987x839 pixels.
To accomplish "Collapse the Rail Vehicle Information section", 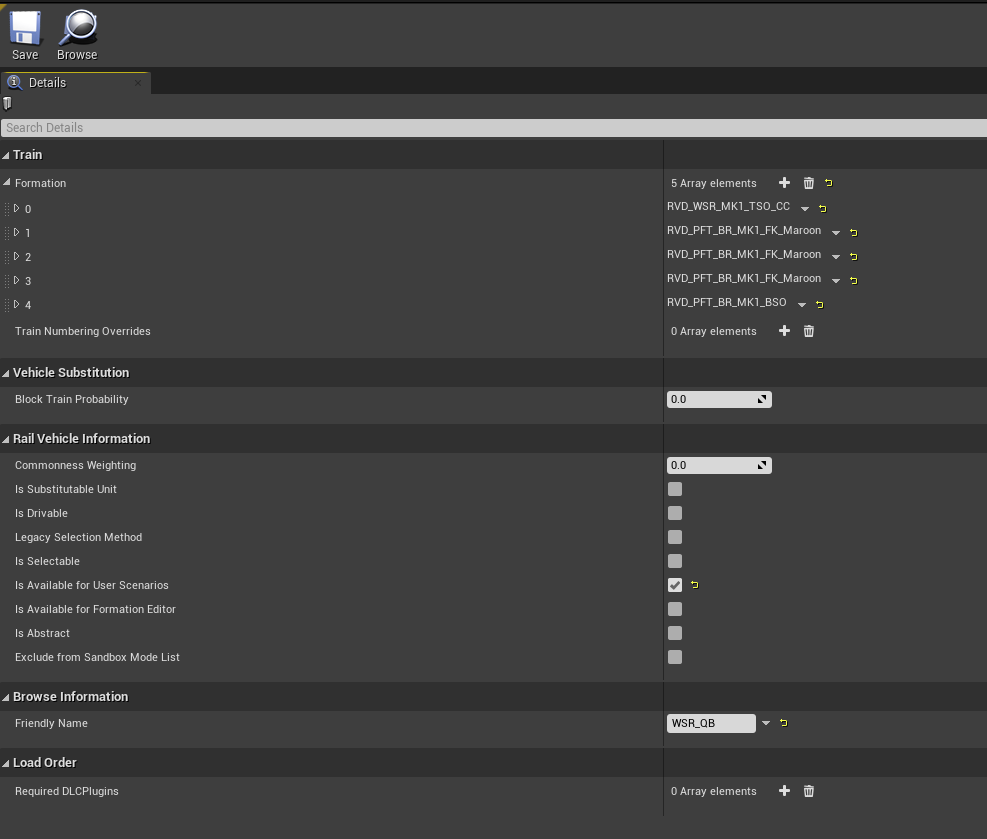I will tap(7, 439).
